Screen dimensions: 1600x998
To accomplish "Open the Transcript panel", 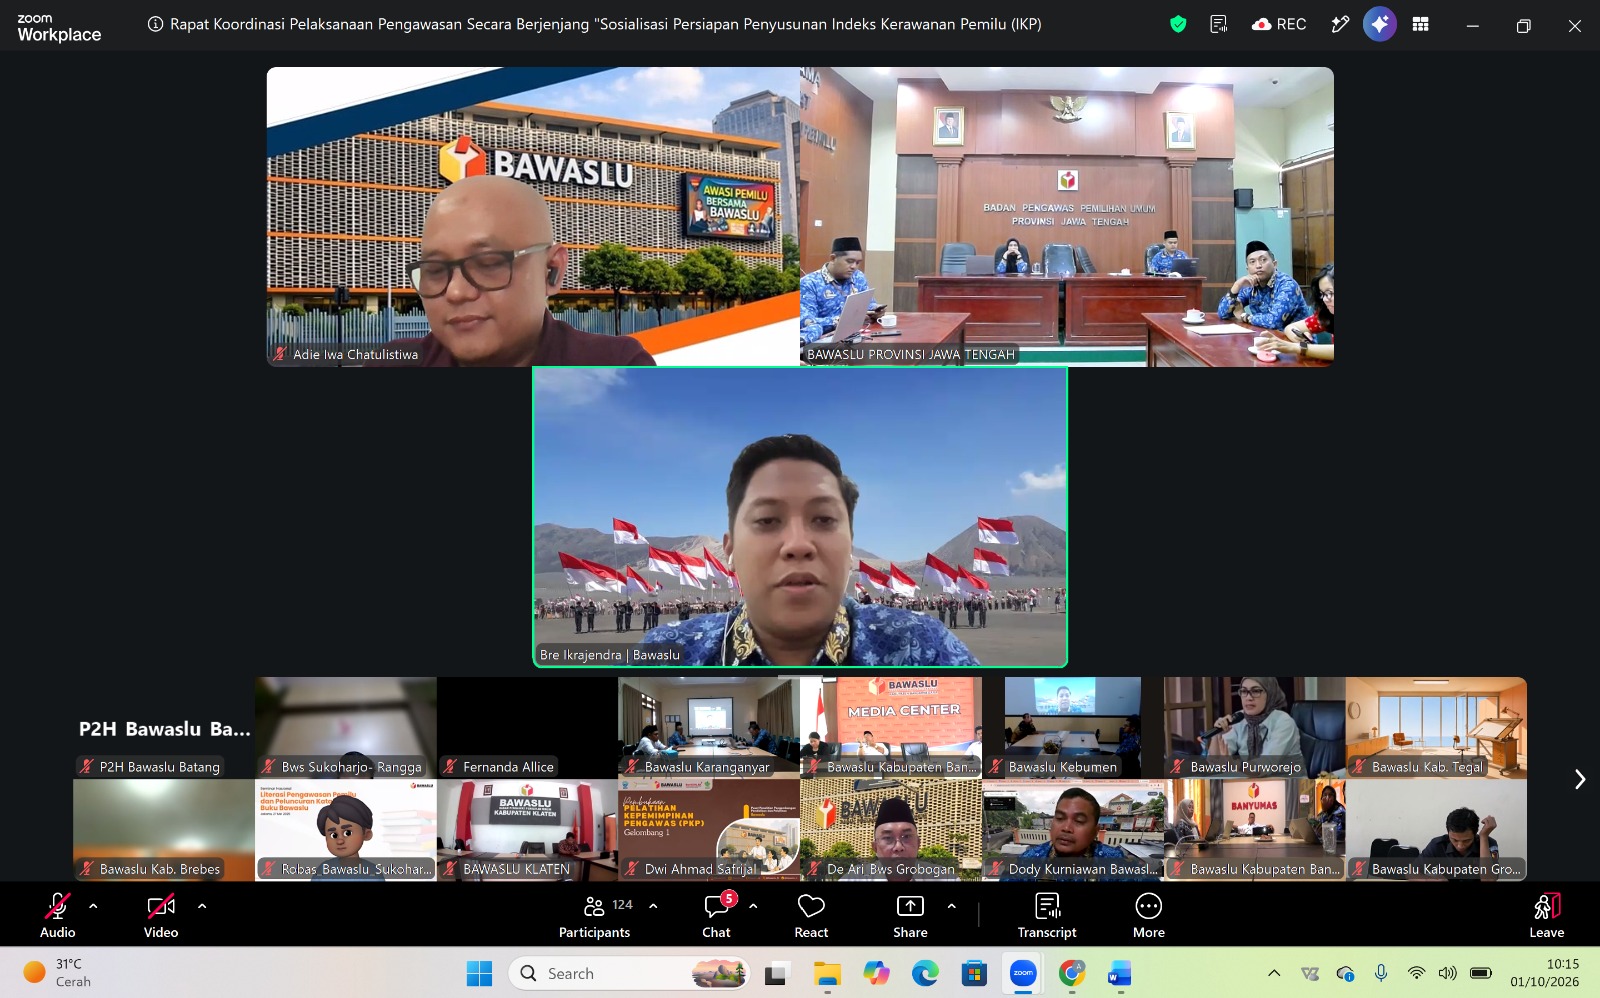I will tap(1047, 915).
